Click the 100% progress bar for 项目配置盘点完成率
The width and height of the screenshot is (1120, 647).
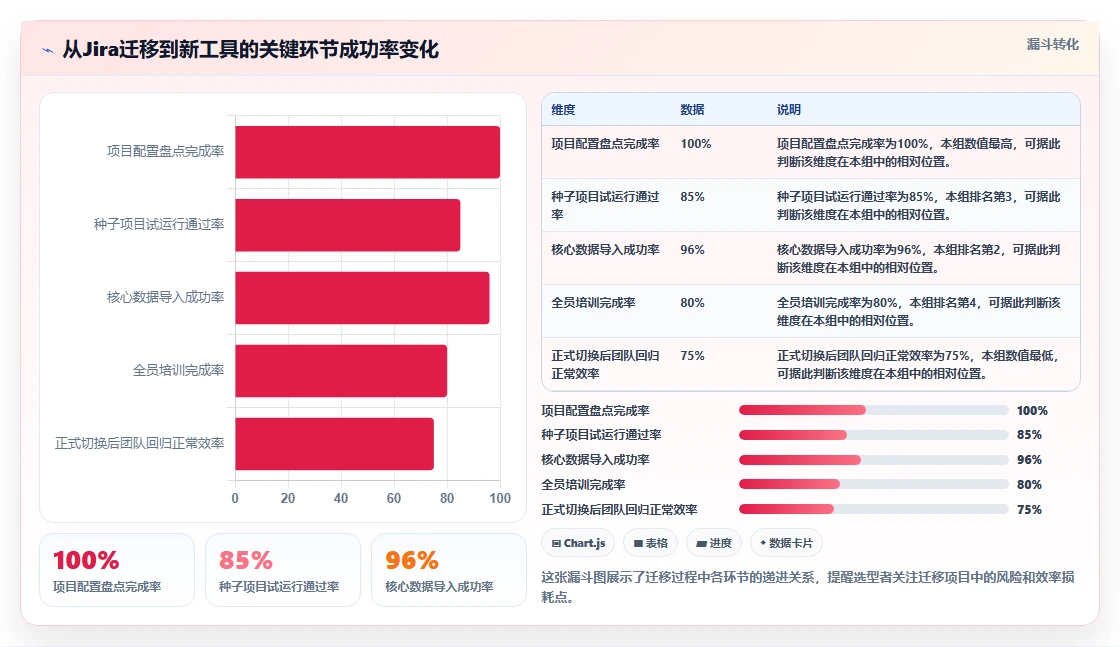[x=874, y=410]
